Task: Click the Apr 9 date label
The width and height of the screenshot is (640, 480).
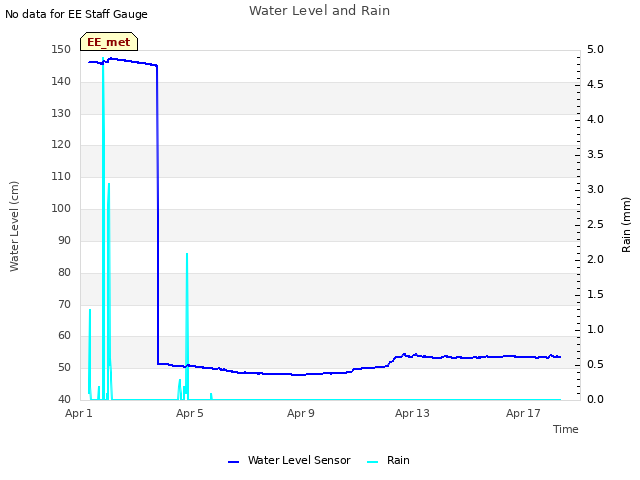Action: [x=301, y=413]
